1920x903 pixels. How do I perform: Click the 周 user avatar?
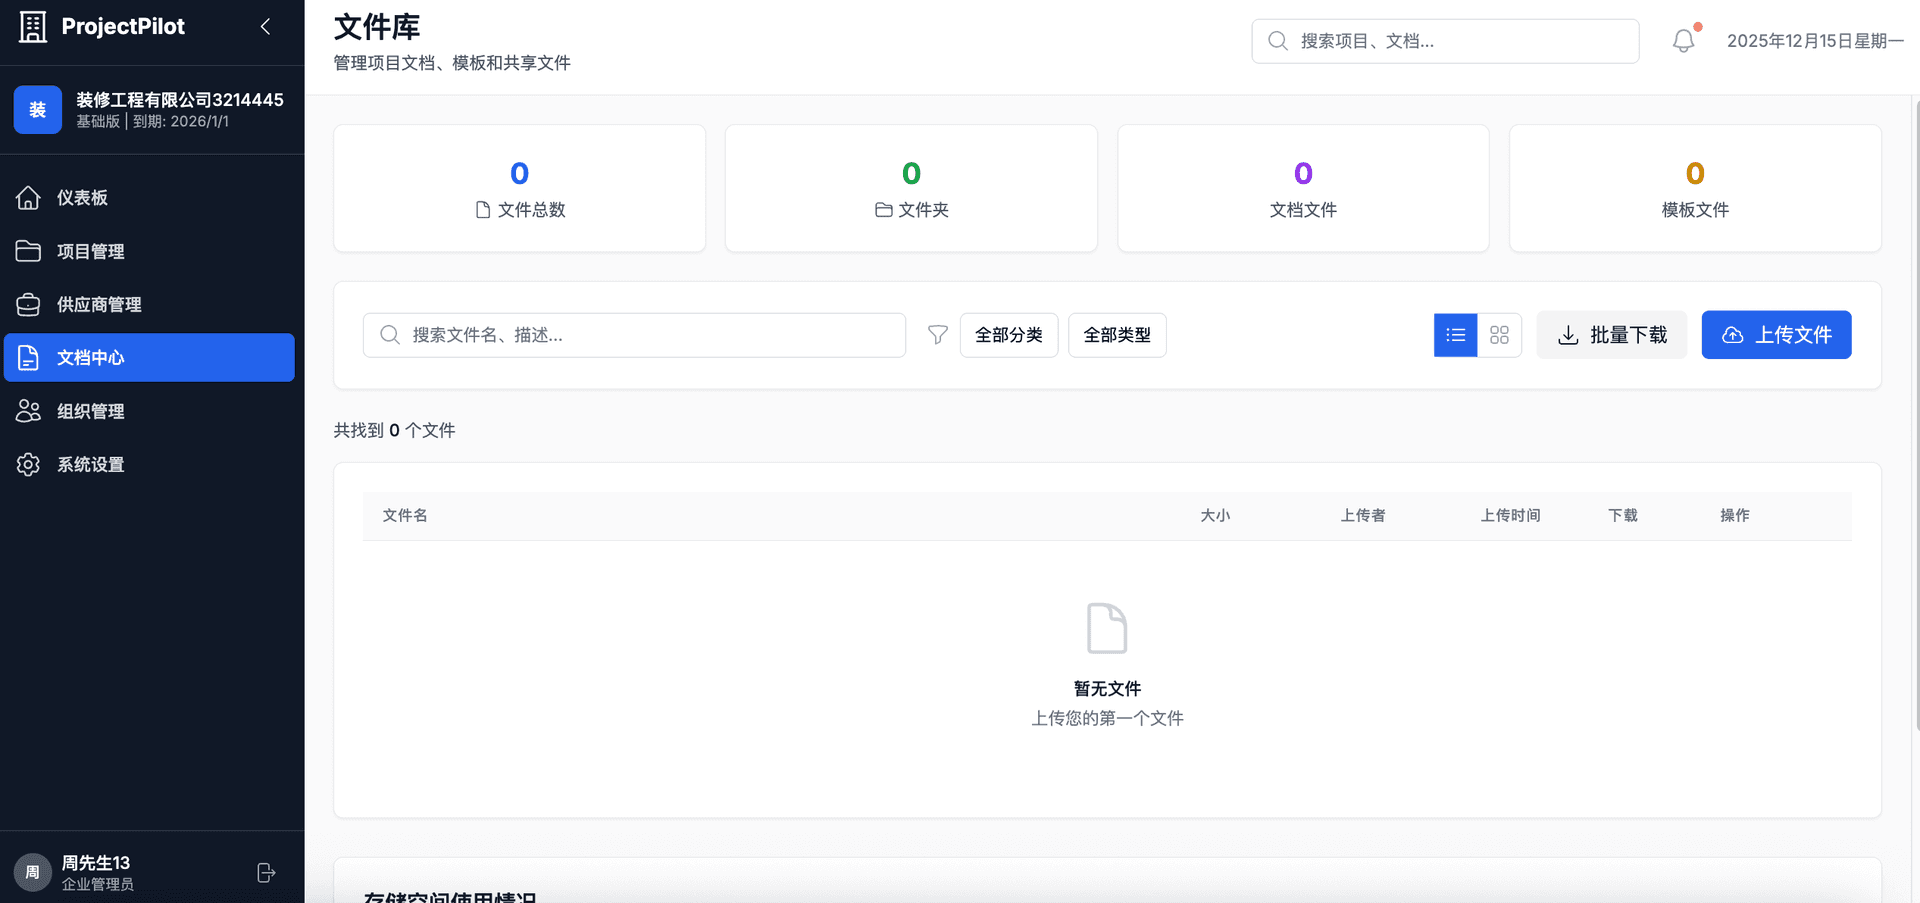coord(32,873)
